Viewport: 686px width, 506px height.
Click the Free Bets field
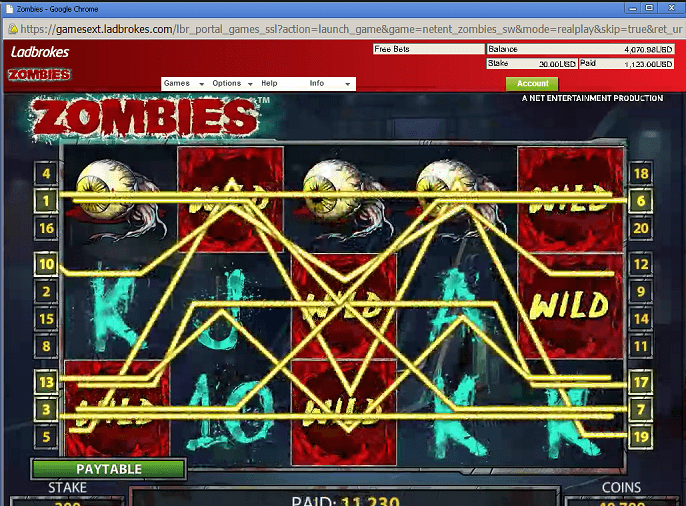click(x=429, y=49)
